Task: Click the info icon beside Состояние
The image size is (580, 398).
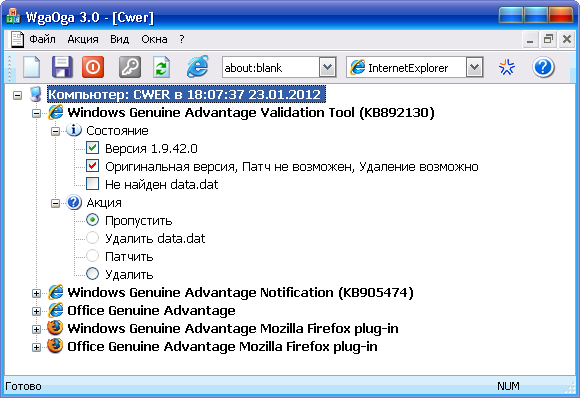Action: pyautogui.click(x=74, y=130)
